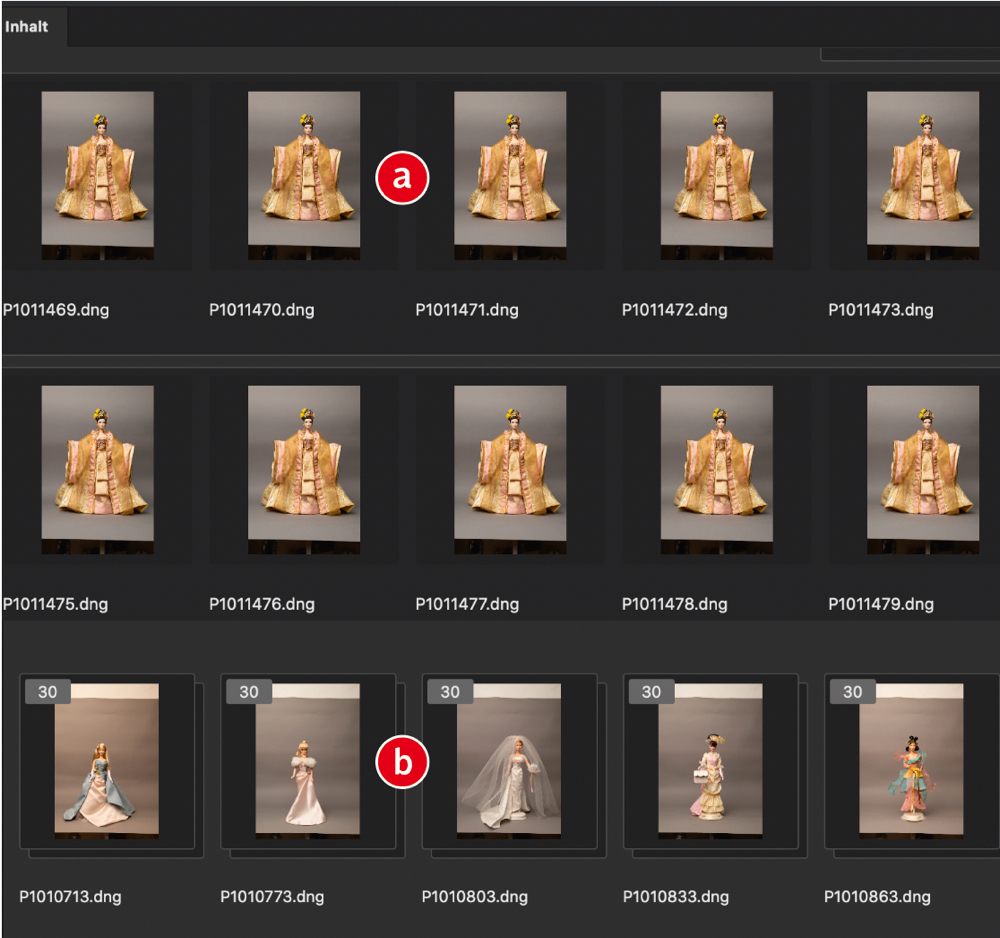
Task: Select the bride doll stack P1010803.dng
Action: (x=509, y=760)
